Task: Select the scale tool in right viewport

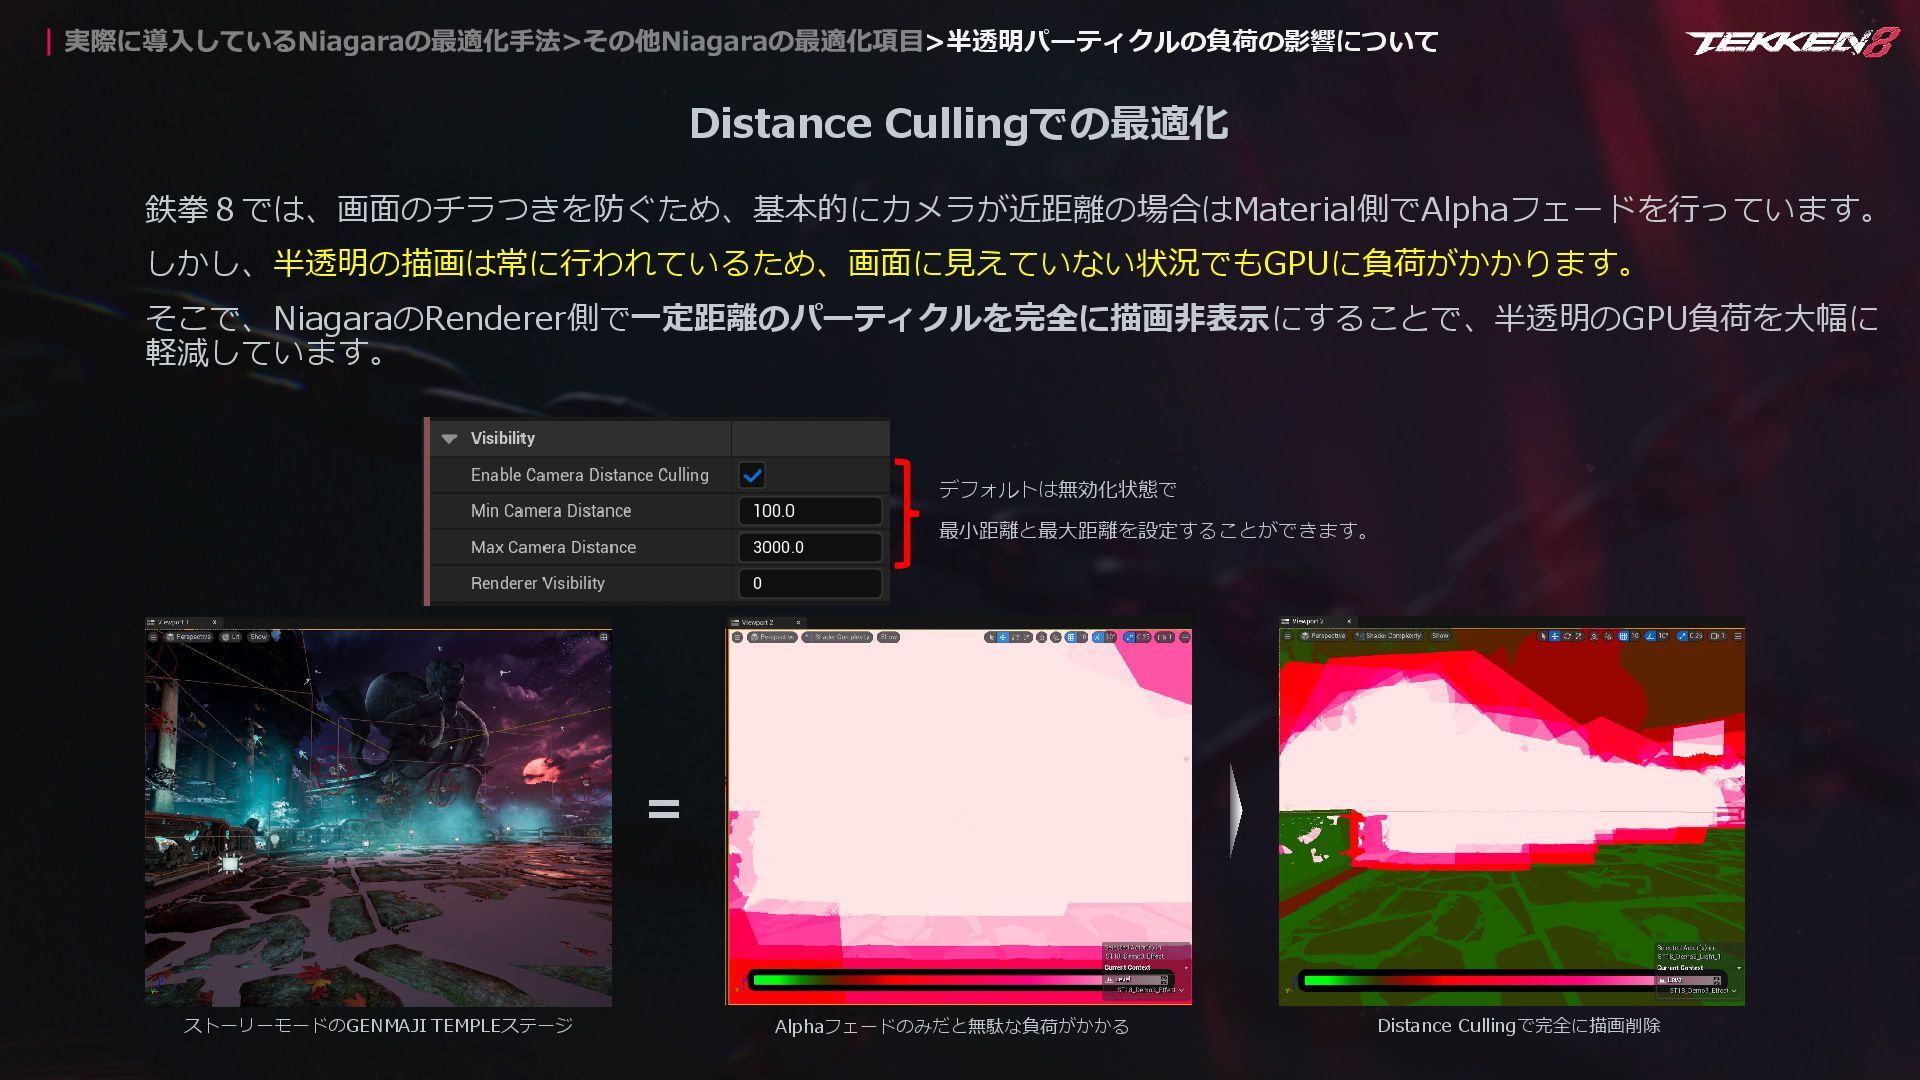Action: [1579, 636]
